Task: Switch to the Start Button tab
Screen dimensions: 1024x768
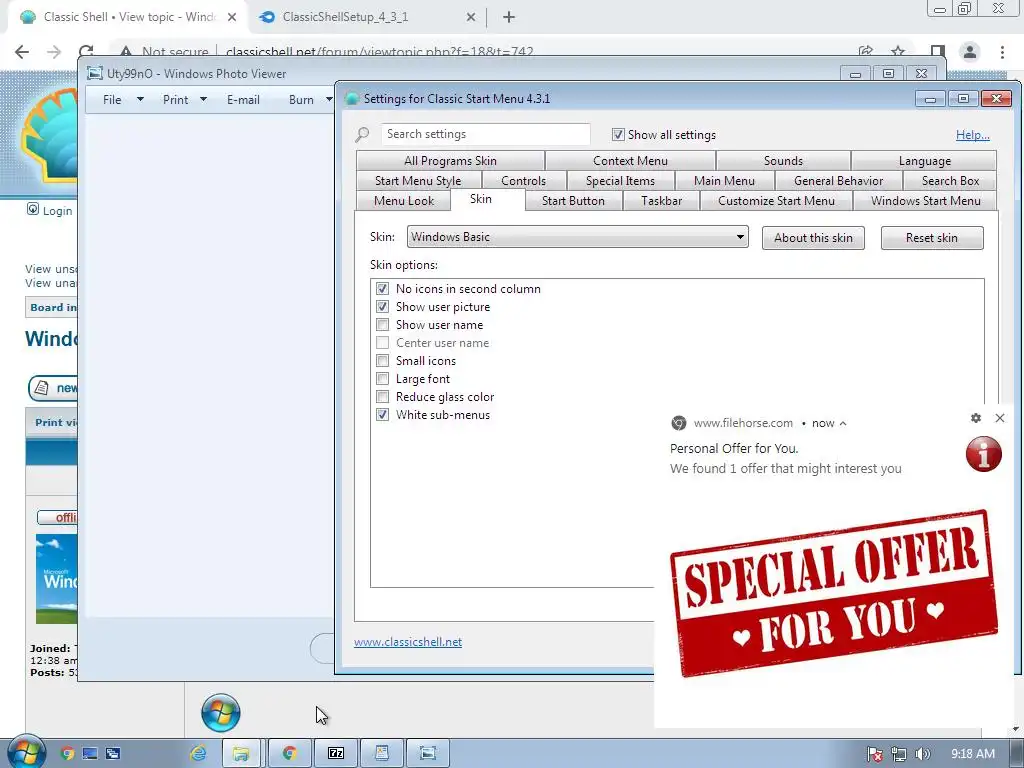Action: point(573,200)
